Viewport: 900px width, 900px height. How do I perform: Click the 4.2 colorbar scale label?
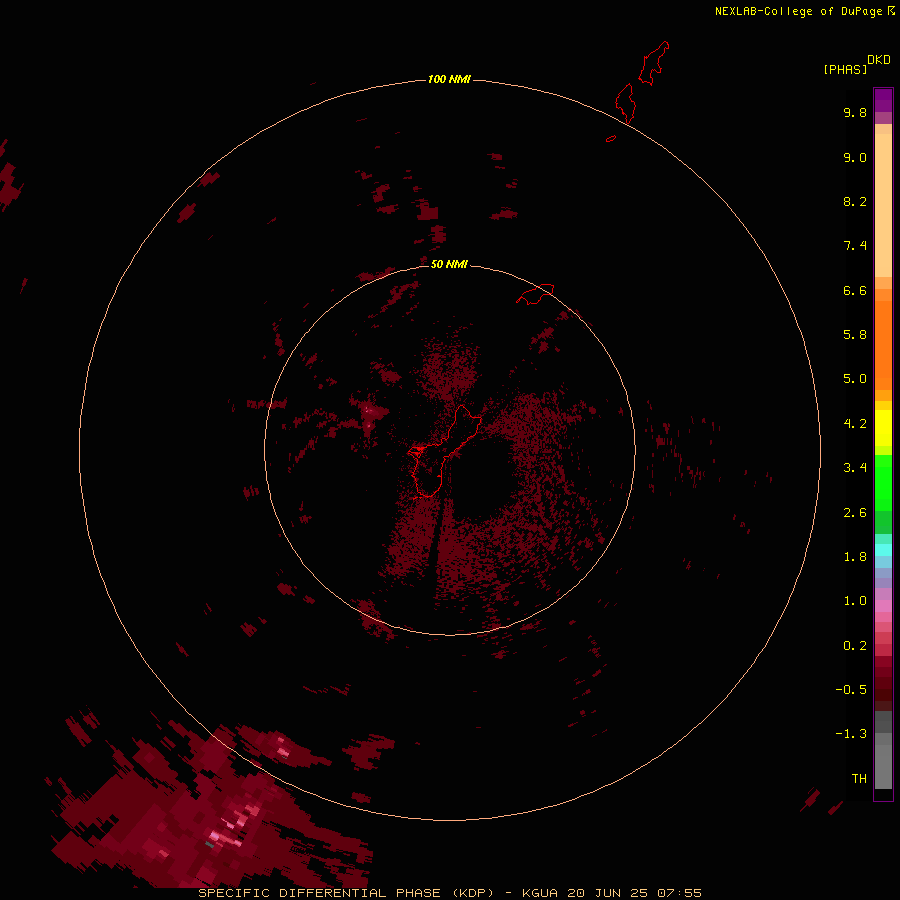pos(855,424)
